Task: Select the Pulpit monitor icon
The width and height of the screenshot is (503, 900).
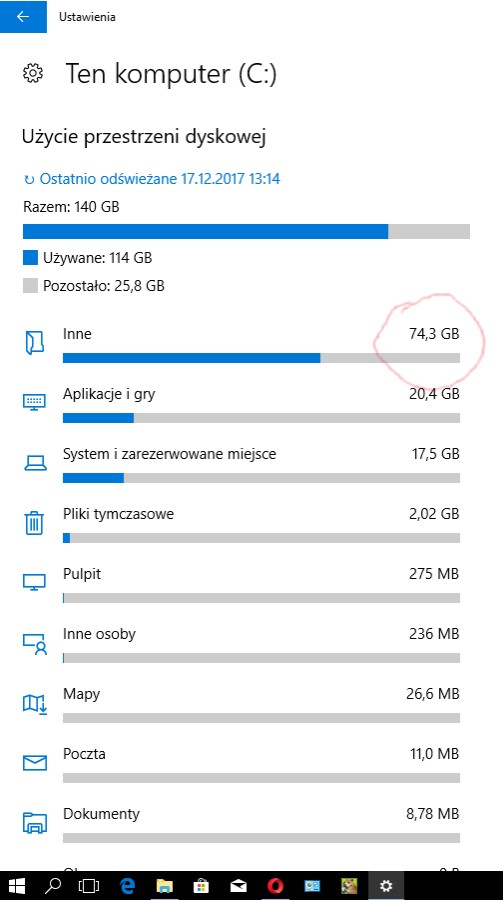Action: click(x=34, y=582)
